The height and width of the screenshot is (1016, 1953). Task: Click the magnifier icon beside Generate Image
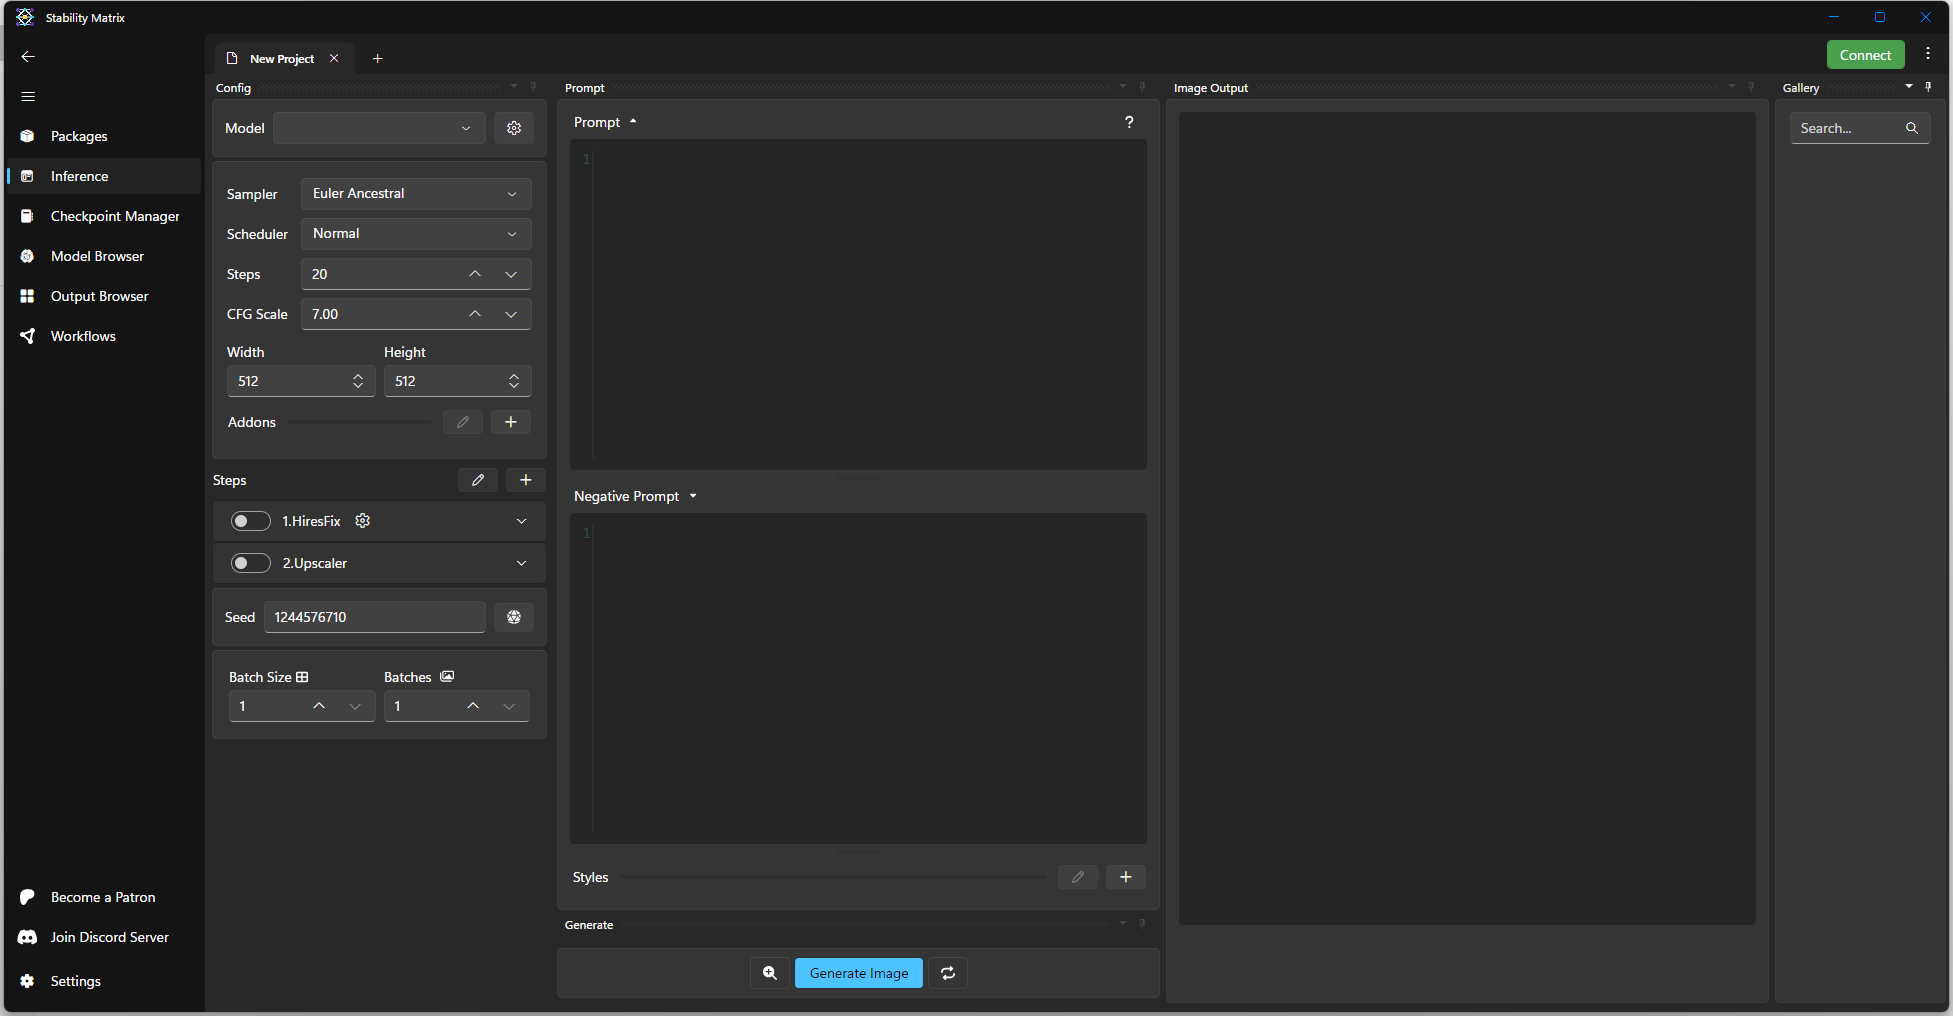pos(770,973)
